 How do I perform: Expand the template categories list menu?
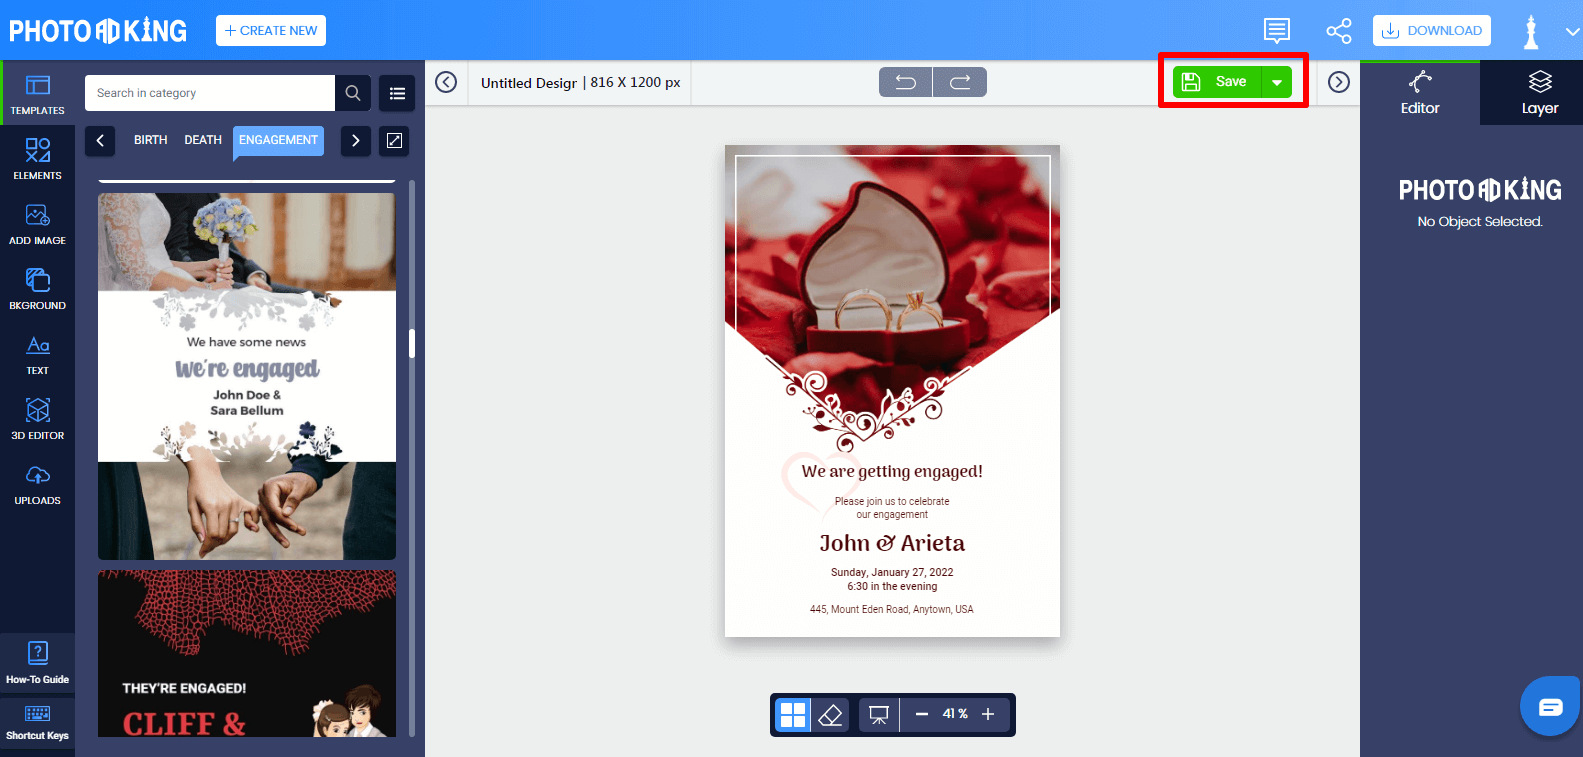(397, 93)
